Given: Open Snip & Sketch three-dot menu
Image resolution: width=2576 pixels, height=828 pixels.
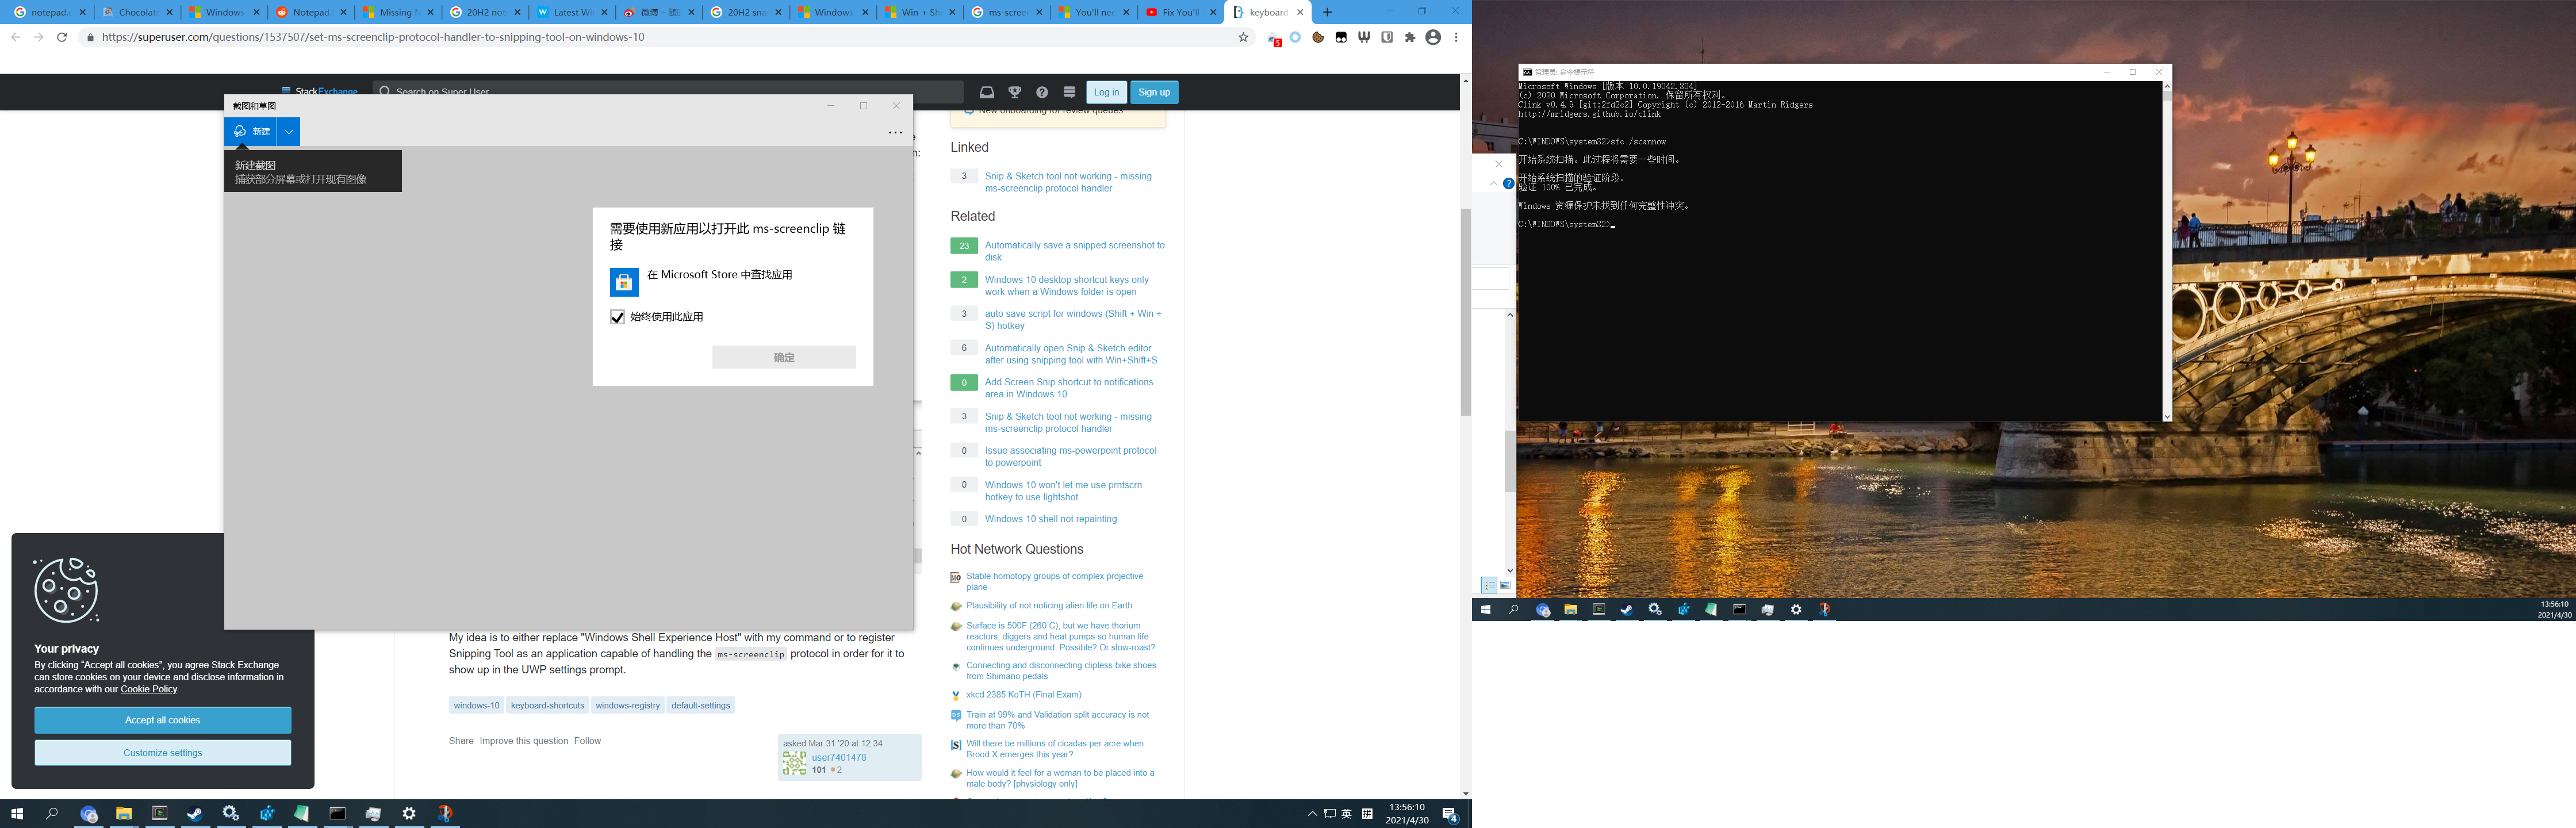Looking at the screenshot, I should [x=895, y=132].
